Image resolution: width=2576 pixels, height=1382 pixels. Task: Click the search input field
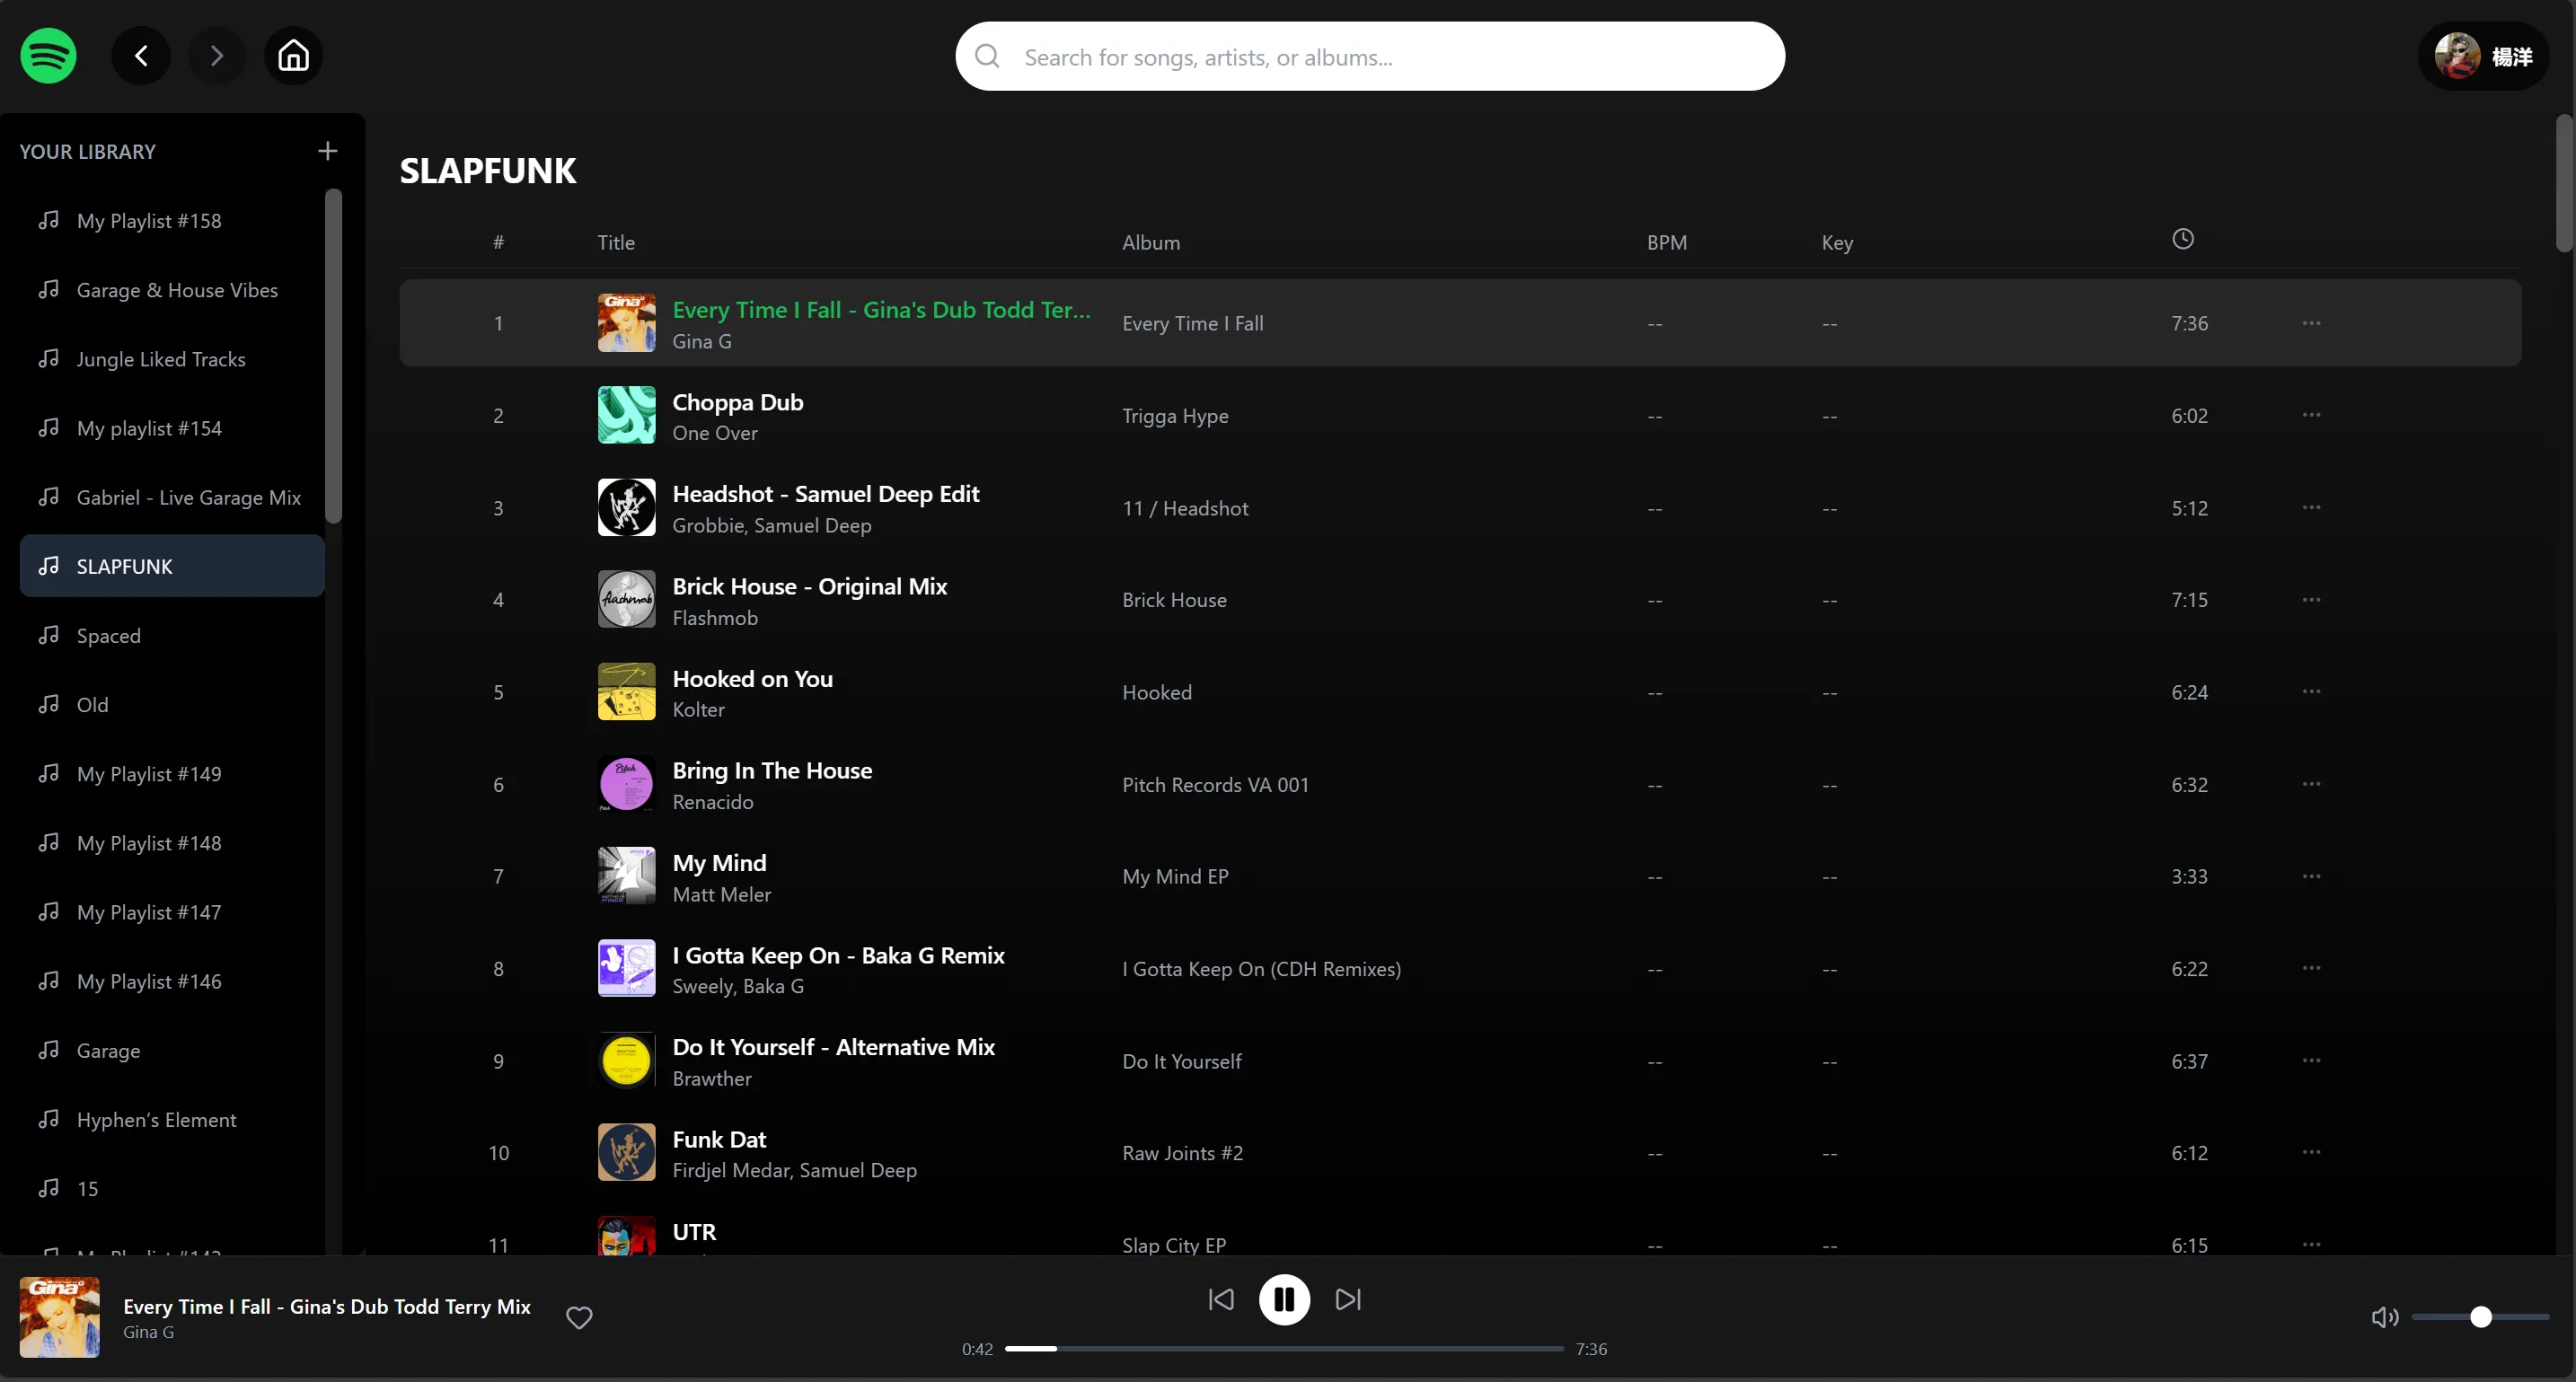coord(1370,56)
